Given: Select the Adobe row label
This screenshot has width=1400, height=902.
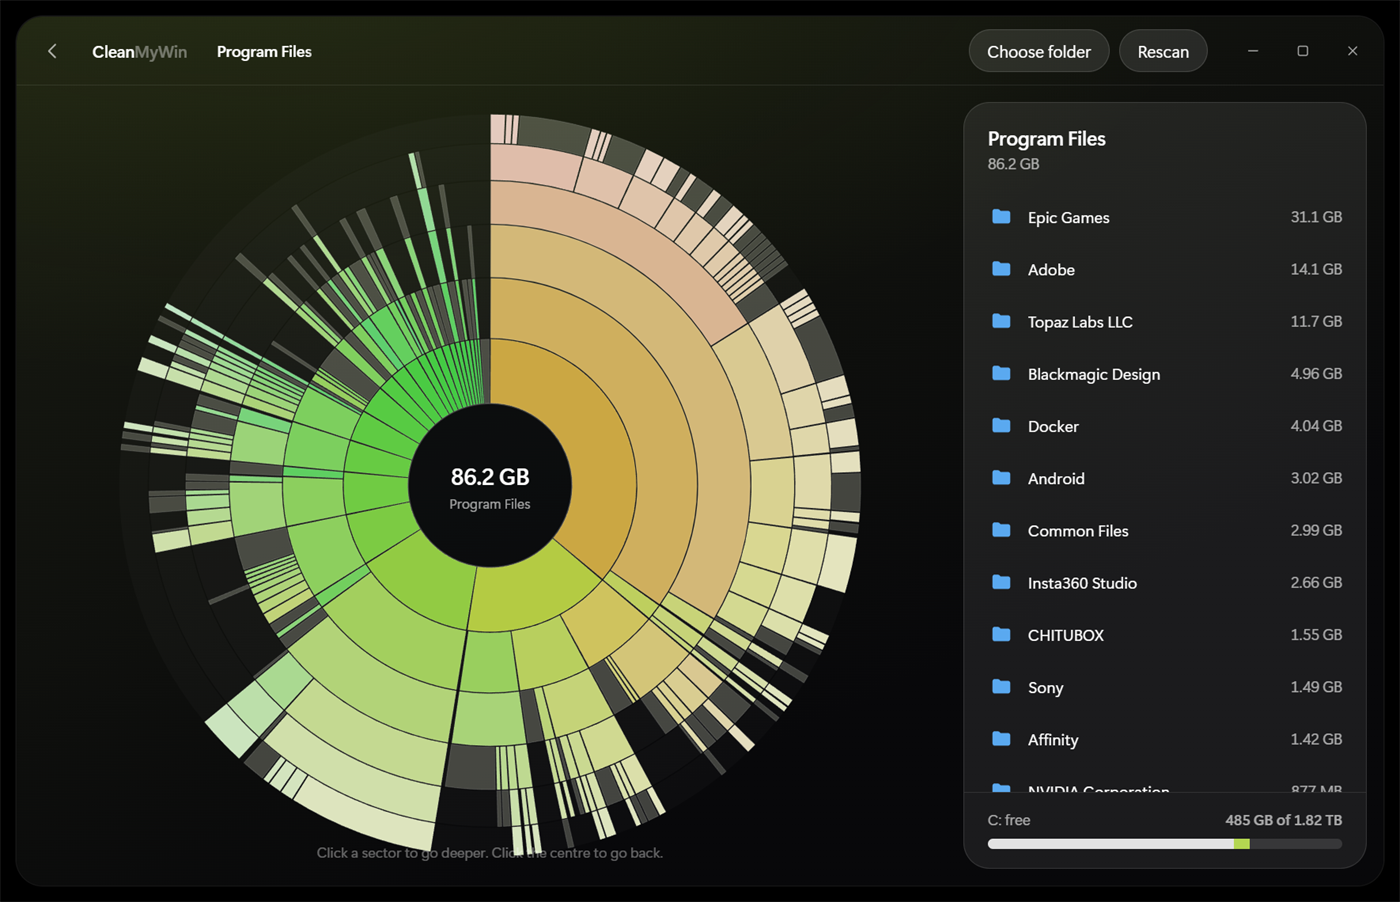Looking at the screenshot, I should (1051, 270).
